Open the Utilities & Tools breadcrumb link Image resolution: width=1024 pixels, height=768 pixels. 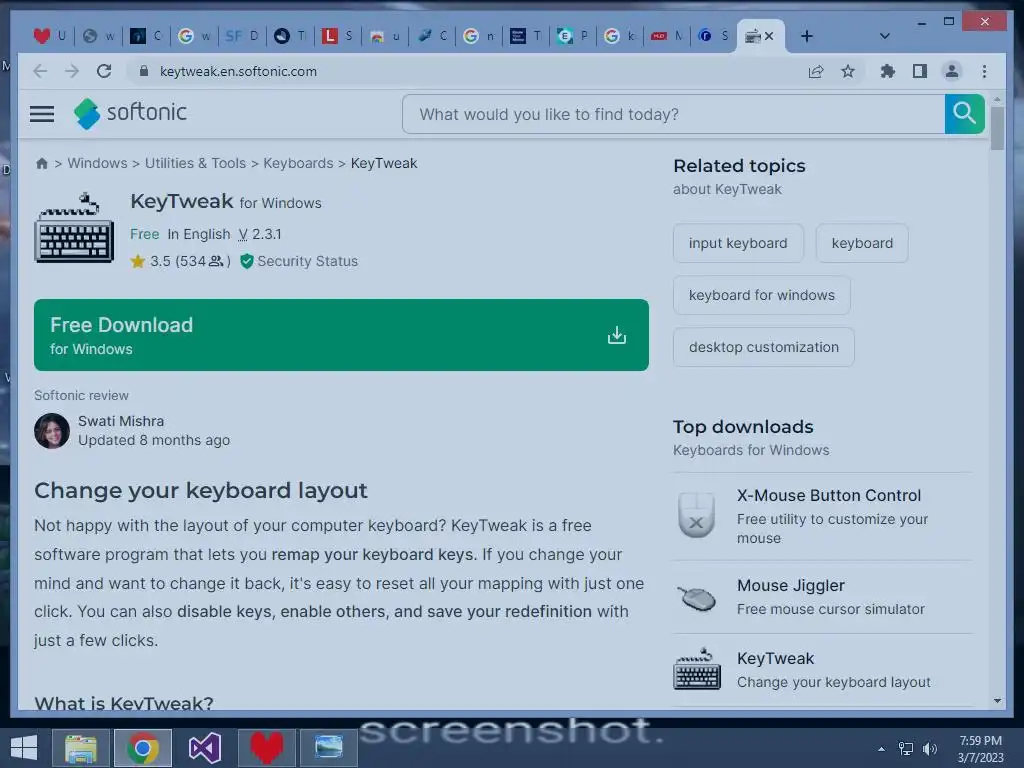tap(195, 163)
